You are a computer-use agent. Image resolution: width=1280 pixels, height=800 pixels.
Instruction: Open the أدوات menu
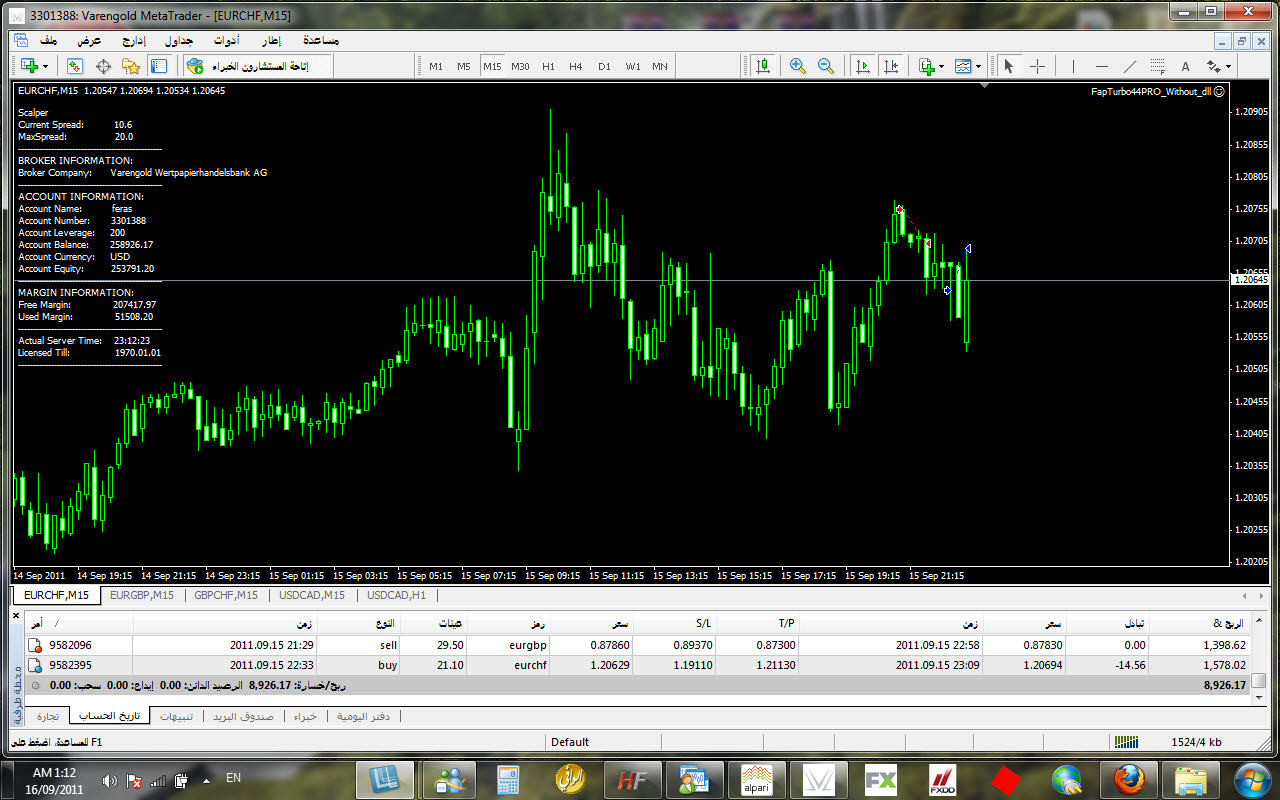[225, 41]
